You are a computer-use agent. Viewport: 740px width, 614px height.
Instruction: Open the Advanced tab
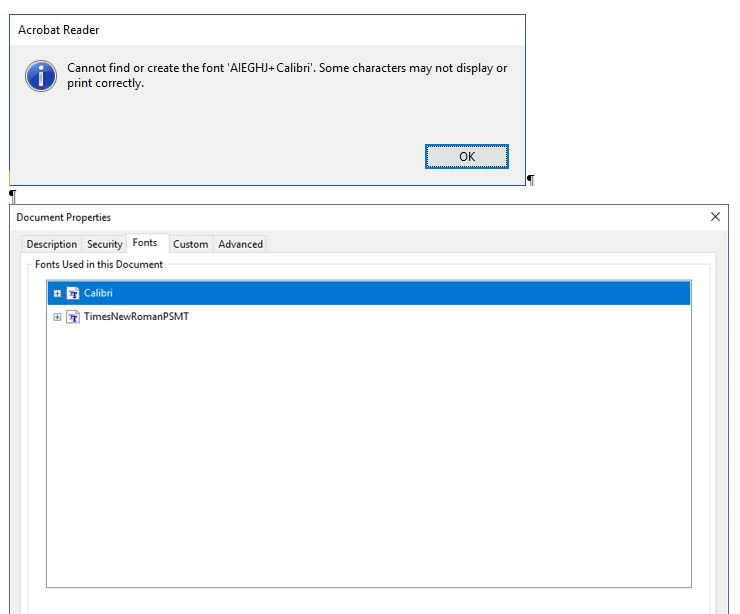[x=240, y=244]
